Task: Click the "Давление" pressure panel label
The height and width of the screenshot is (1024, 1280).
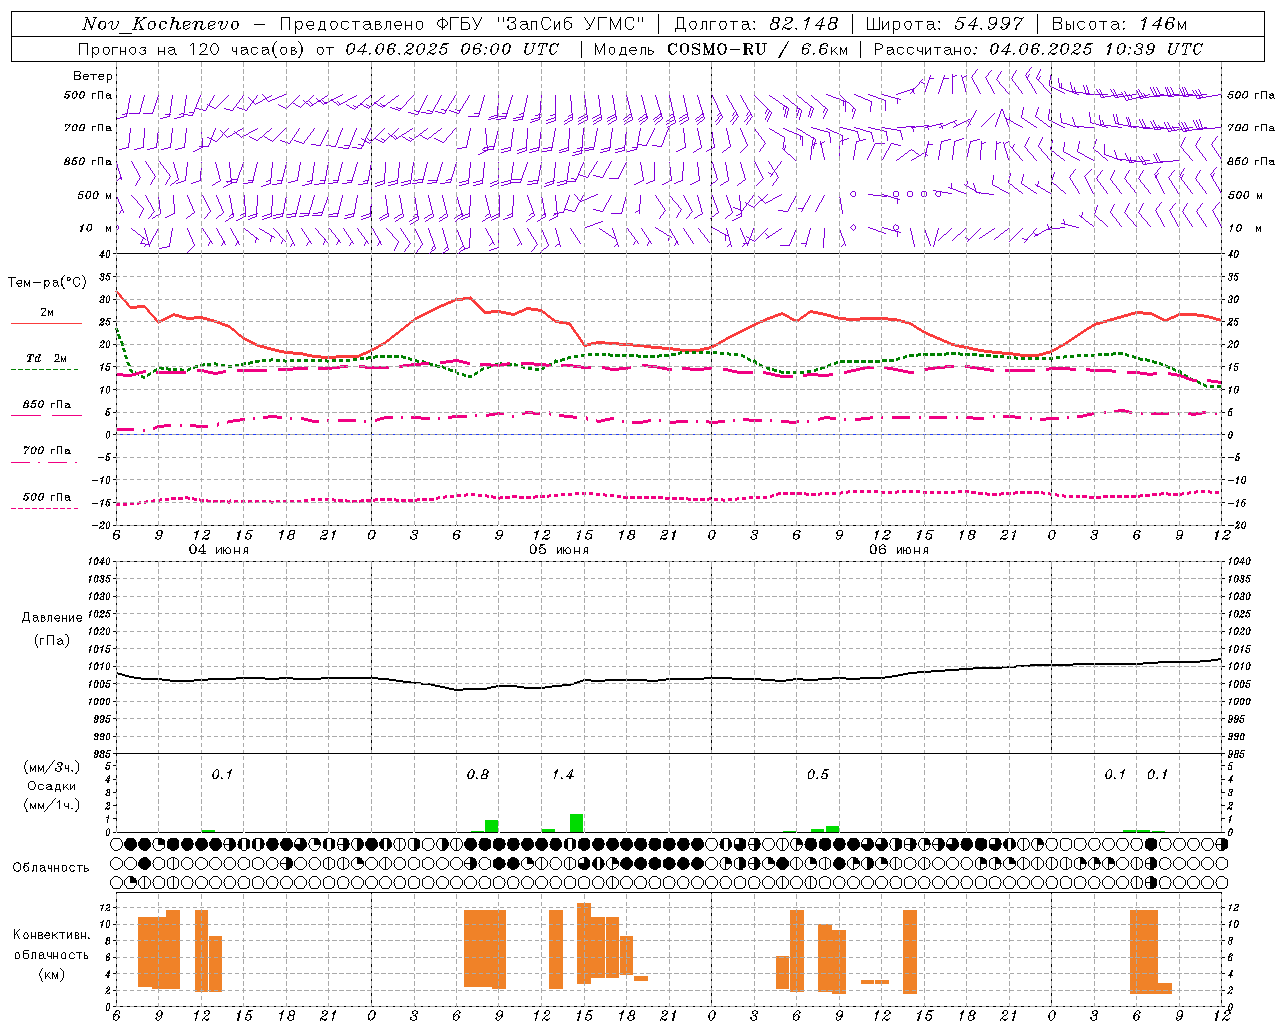Action: [52, 618]
